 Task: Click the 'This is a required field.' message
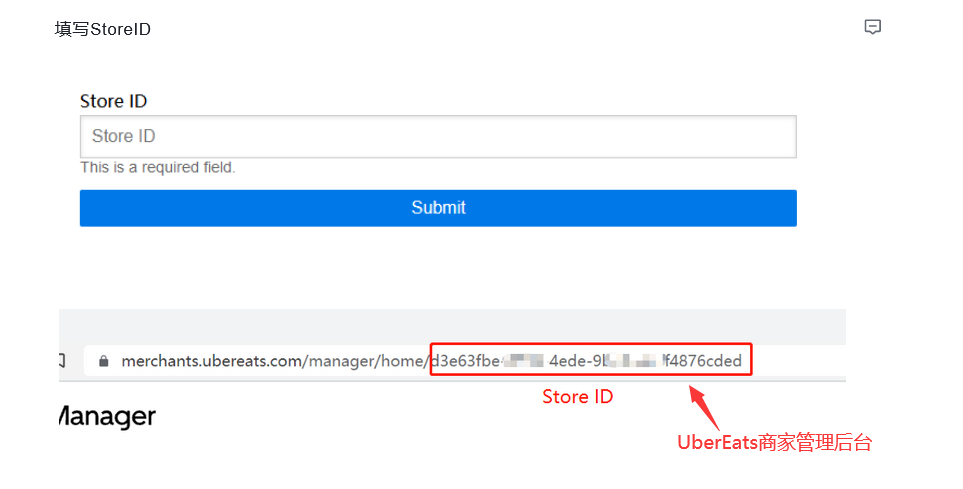point(158,168)
